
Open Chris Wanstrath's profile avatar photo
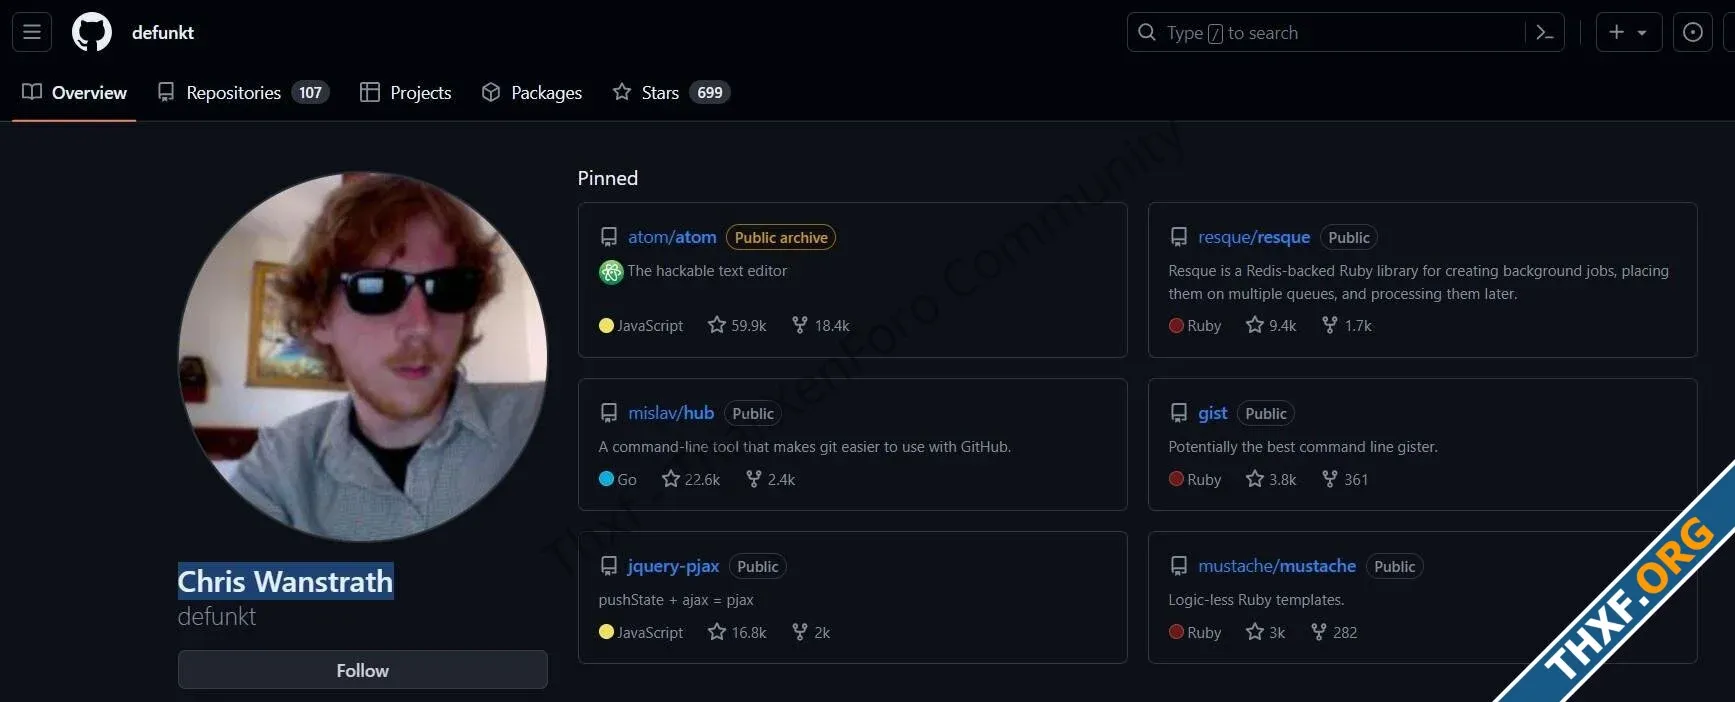point(363,356)
